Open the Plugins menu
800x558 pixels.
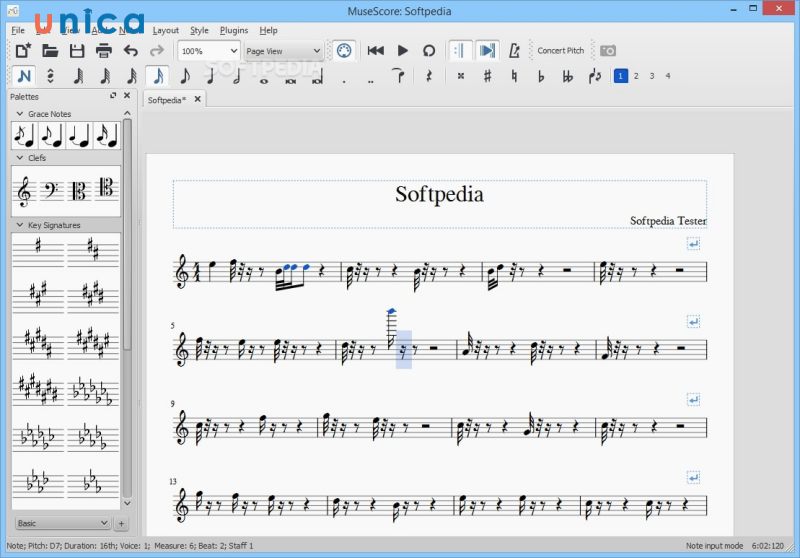(234, 30)
